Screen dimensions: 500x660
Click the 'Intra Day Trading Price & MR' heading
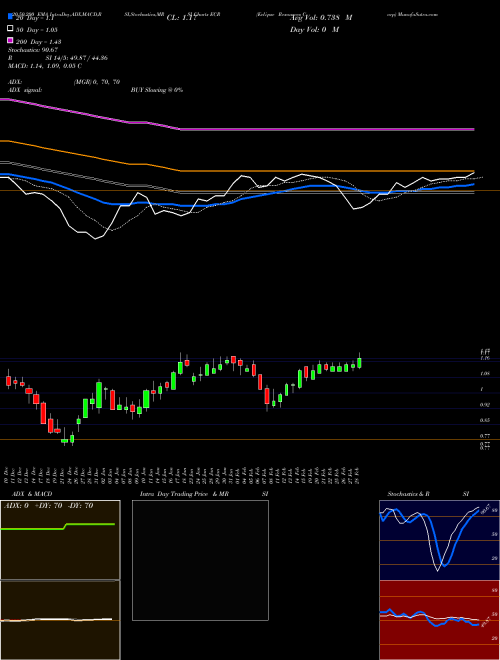click(184, 494)
